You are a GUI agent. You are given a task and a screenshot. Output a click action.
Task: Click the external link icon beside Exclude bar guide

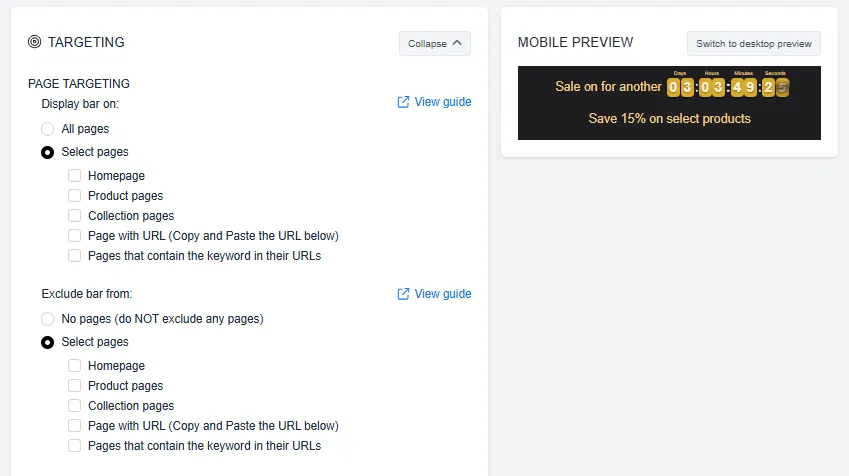[x=403, y=294]
